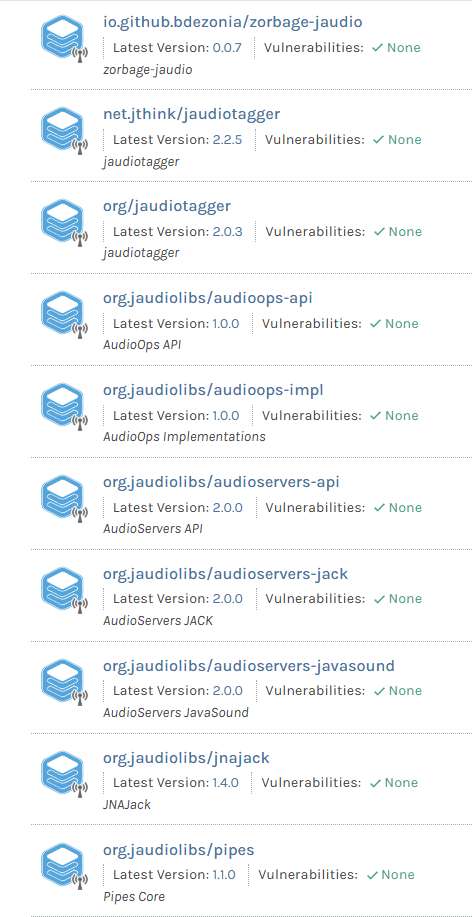Click the org.jaudiolibs/pipes package icon

(x=64, y=866)
